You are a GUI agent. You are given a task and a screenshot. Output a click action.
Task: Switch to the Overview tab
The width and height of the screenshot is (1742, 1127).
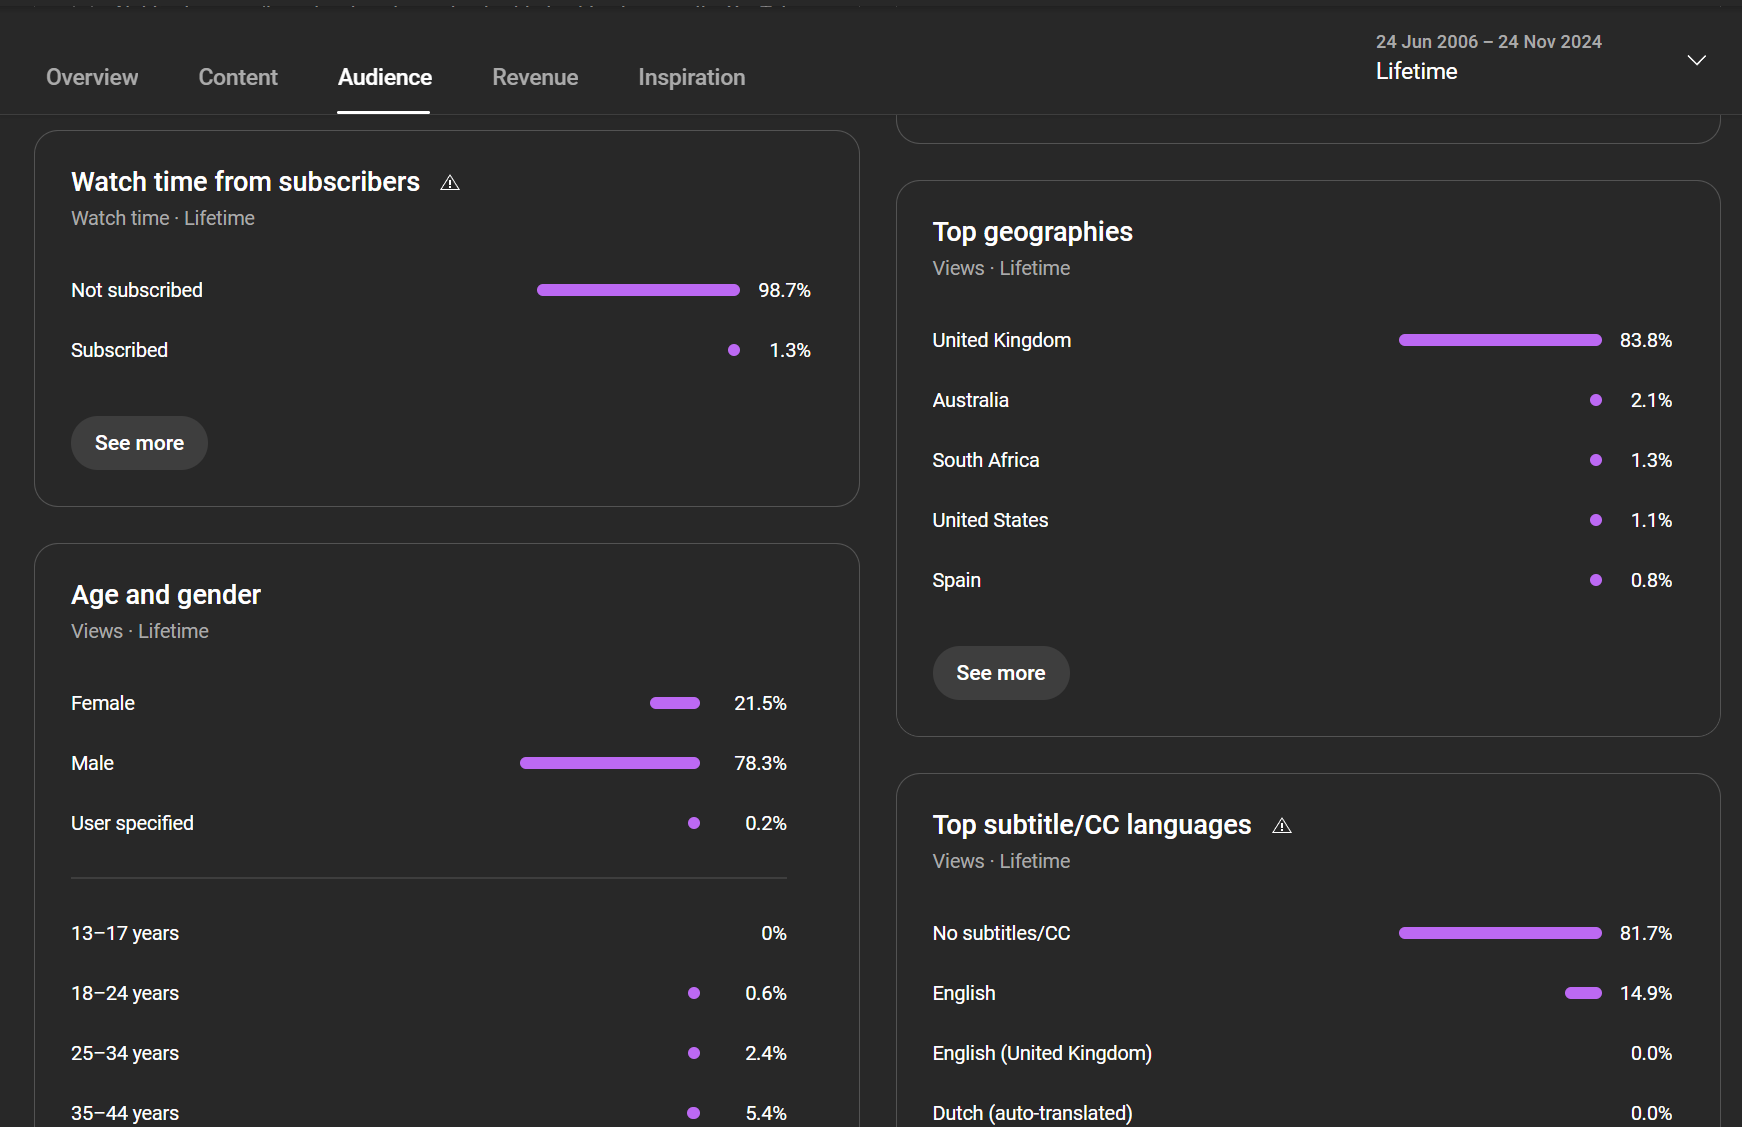[x=92, y=77]
